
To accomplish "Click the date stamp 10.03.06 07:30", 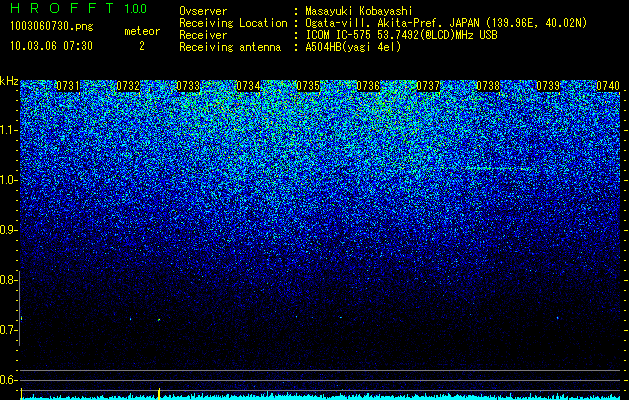I will pos(51,46).
